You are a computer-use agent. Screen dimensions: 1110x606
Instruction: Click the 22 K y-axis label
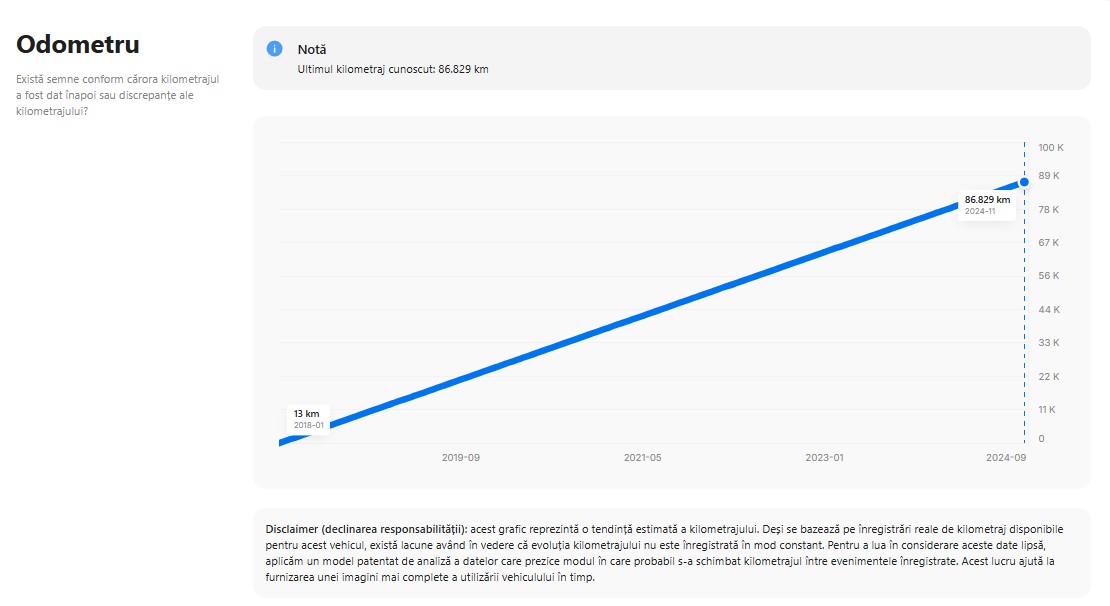click(1048, 376)
